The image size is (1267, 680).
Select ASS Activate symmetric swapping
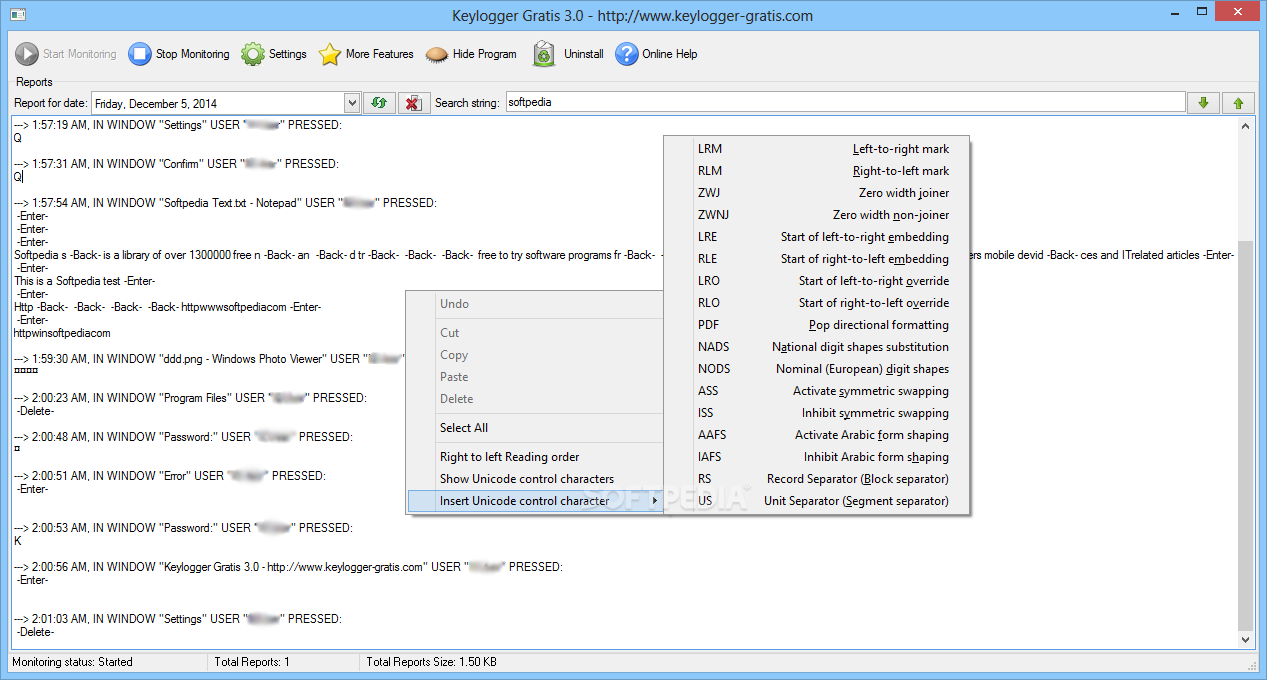point(817,391)
